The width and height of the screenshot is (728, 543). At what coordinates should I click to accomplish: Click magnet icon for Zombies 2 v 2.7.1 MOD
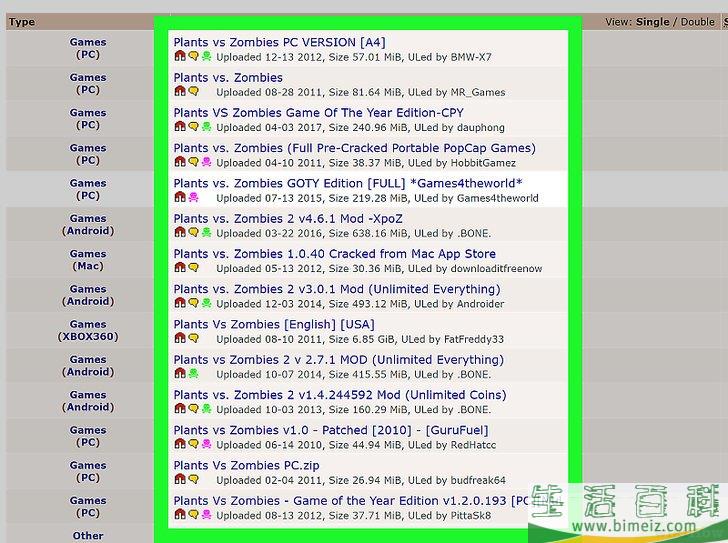180,374
